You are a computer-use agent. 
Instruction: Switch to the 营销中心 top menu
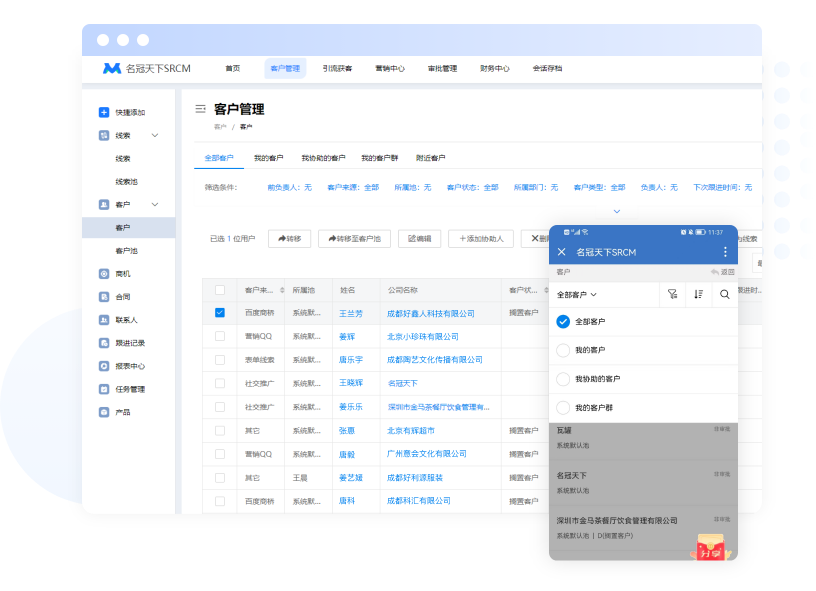390,69
